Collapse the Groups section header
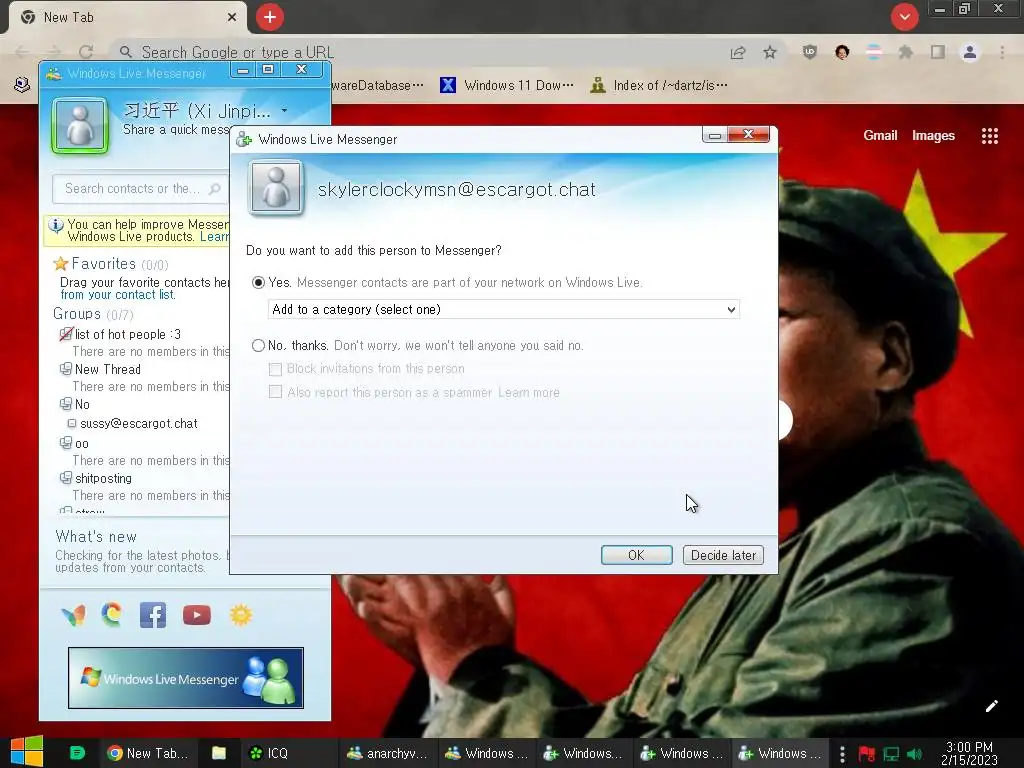The image size is (1024, 768). click(x=93, y=314)
